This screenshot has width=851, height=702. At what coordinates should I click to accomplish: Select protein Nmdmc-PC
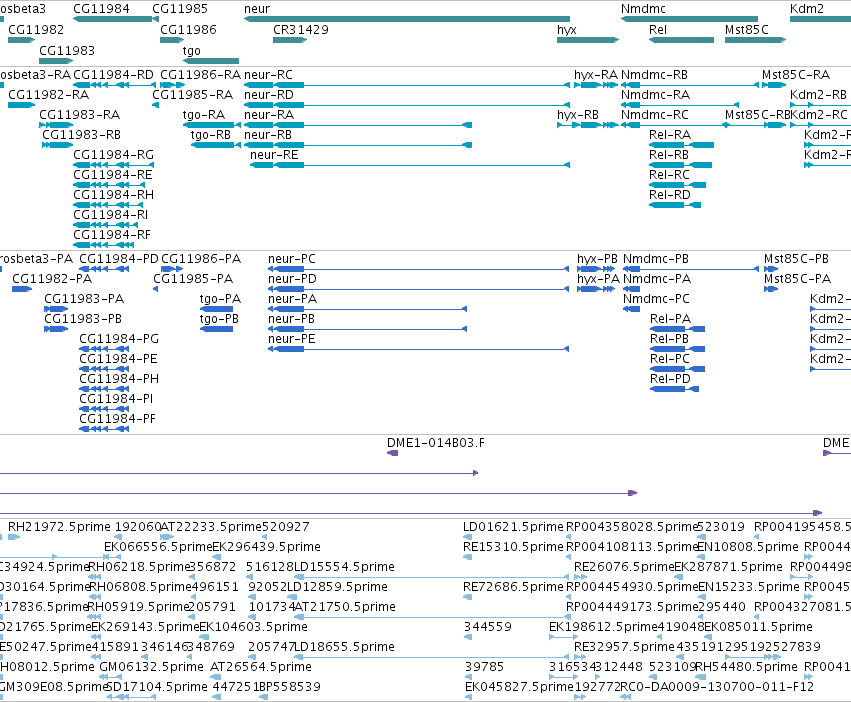pos(632,309)
